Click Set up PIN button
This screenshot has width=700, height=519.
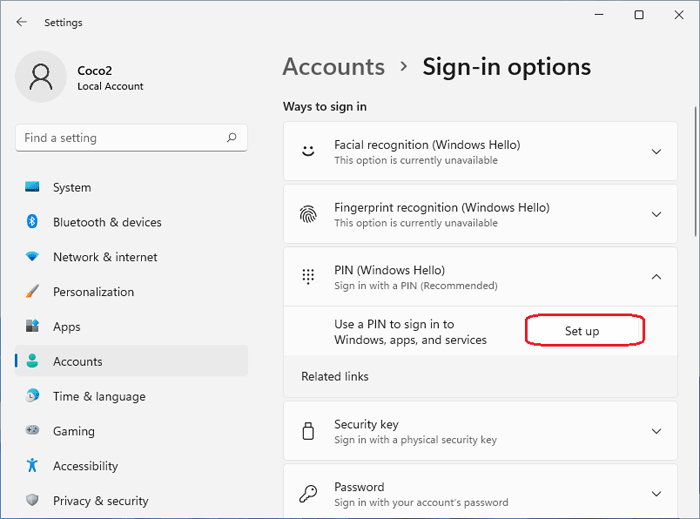[x=585, y=331]
